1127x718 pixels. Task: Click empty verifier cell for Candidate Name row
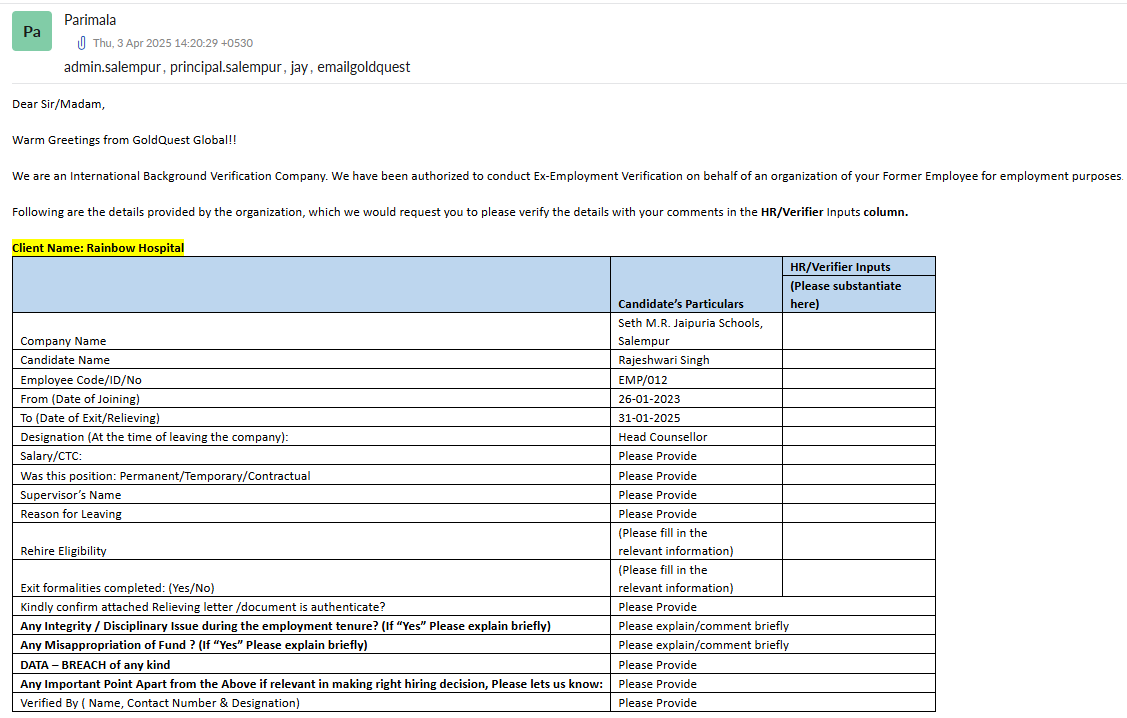[858, 360]
